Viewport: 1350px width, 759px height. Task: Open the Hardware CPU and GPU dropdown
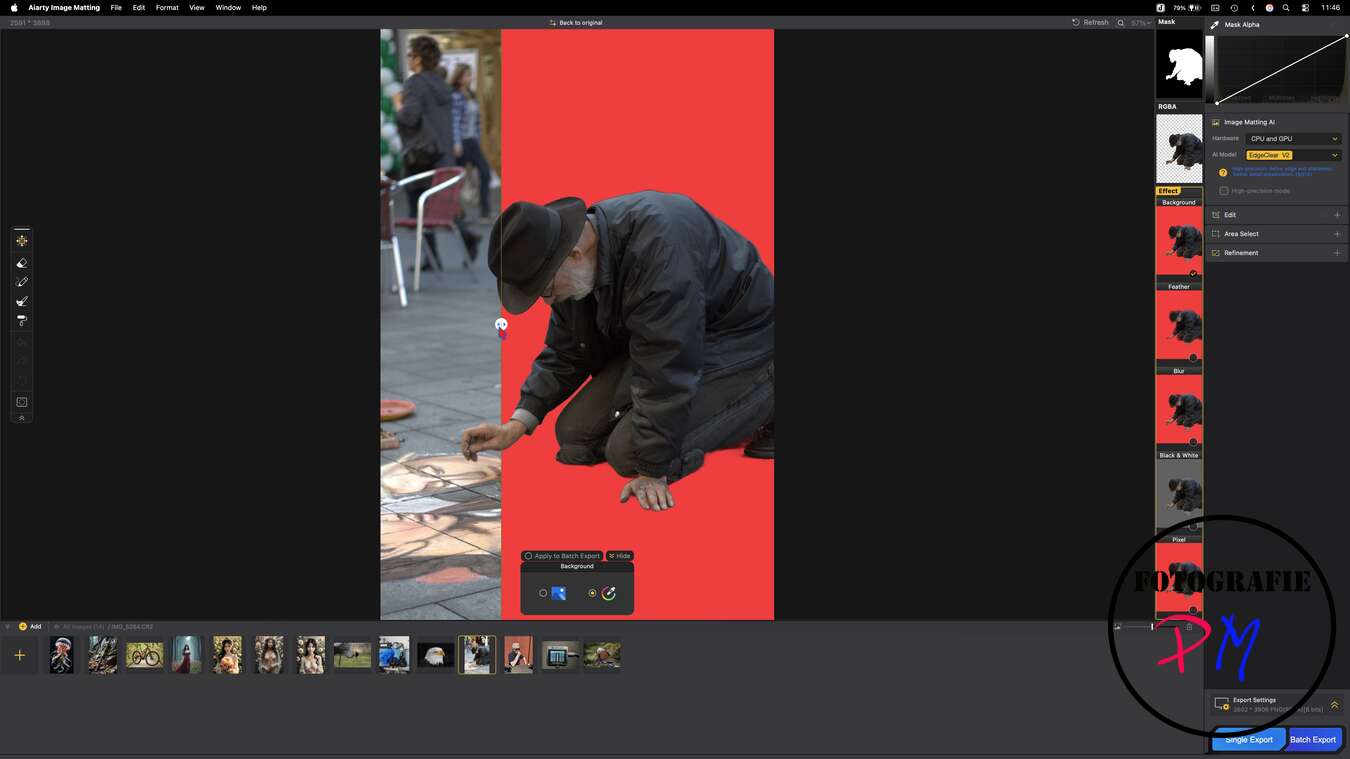coord(1293,139)
